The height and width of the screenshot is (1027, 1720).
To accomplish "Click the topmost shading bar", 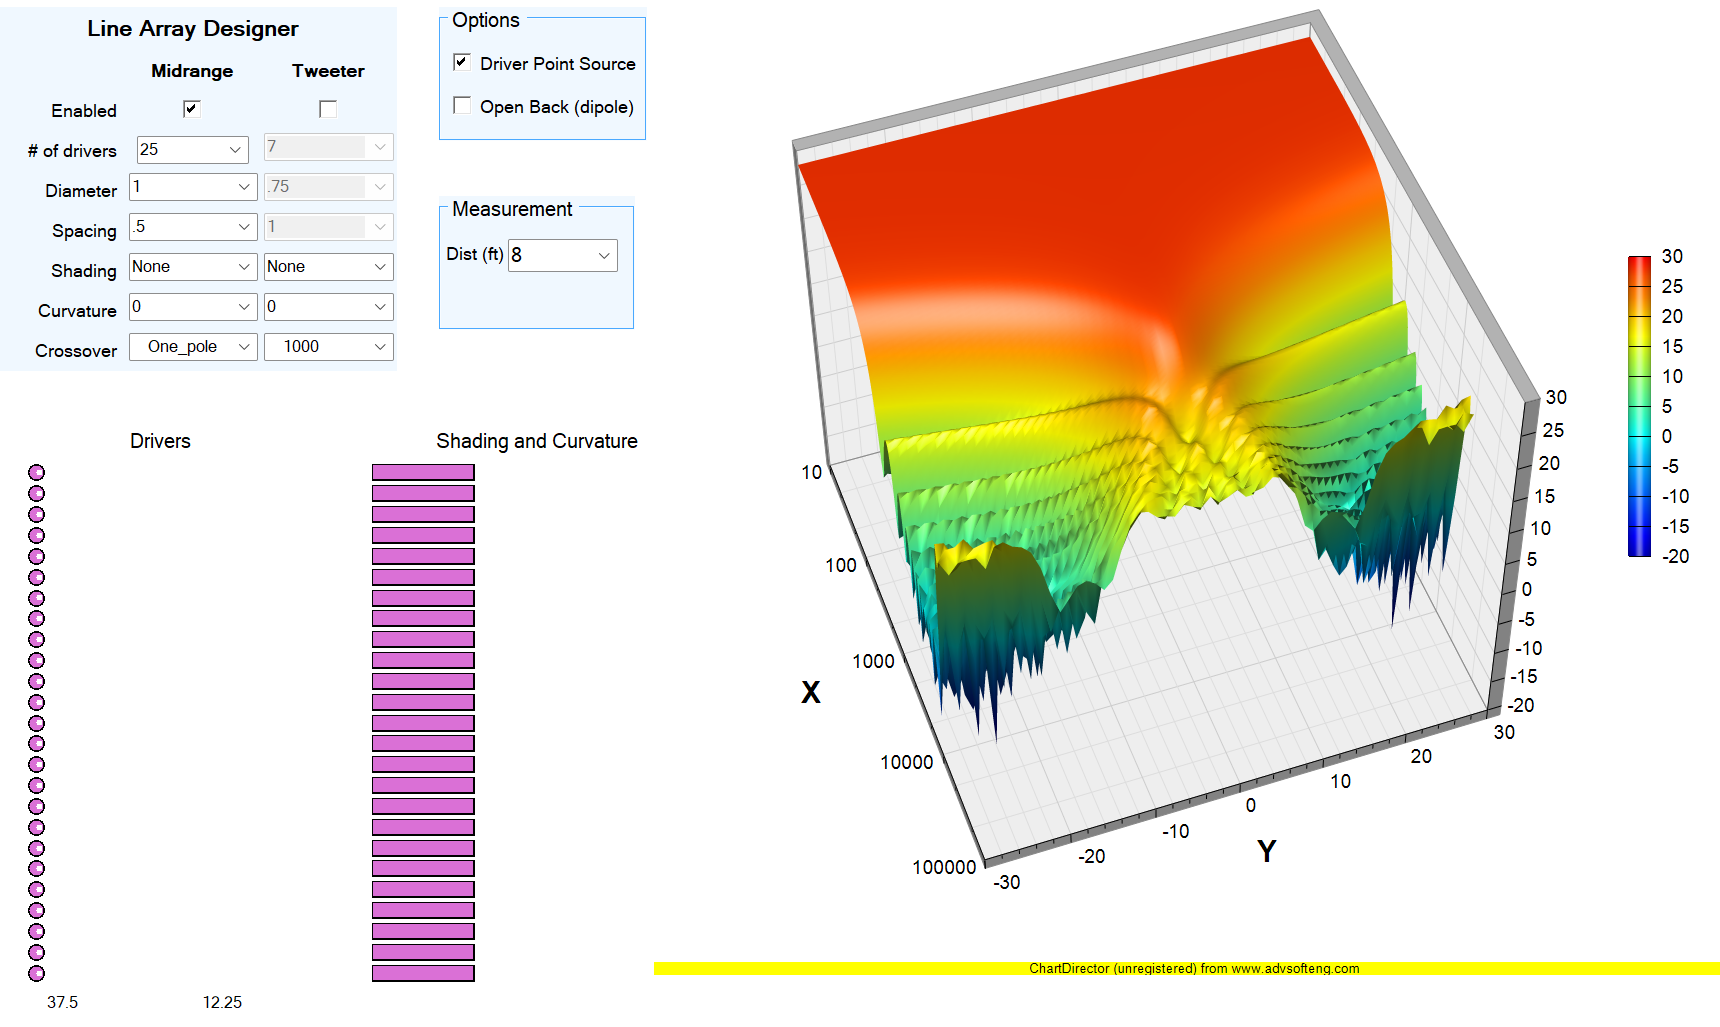I will [423, 472].
